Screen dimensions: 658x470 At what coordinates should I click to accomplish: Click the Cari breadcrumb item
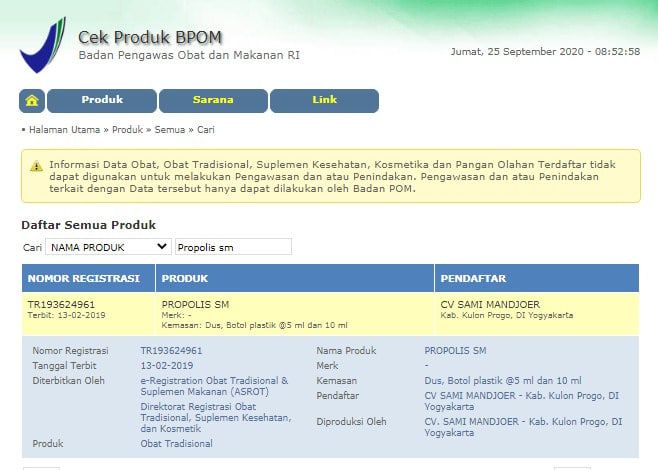coord(206,130)
